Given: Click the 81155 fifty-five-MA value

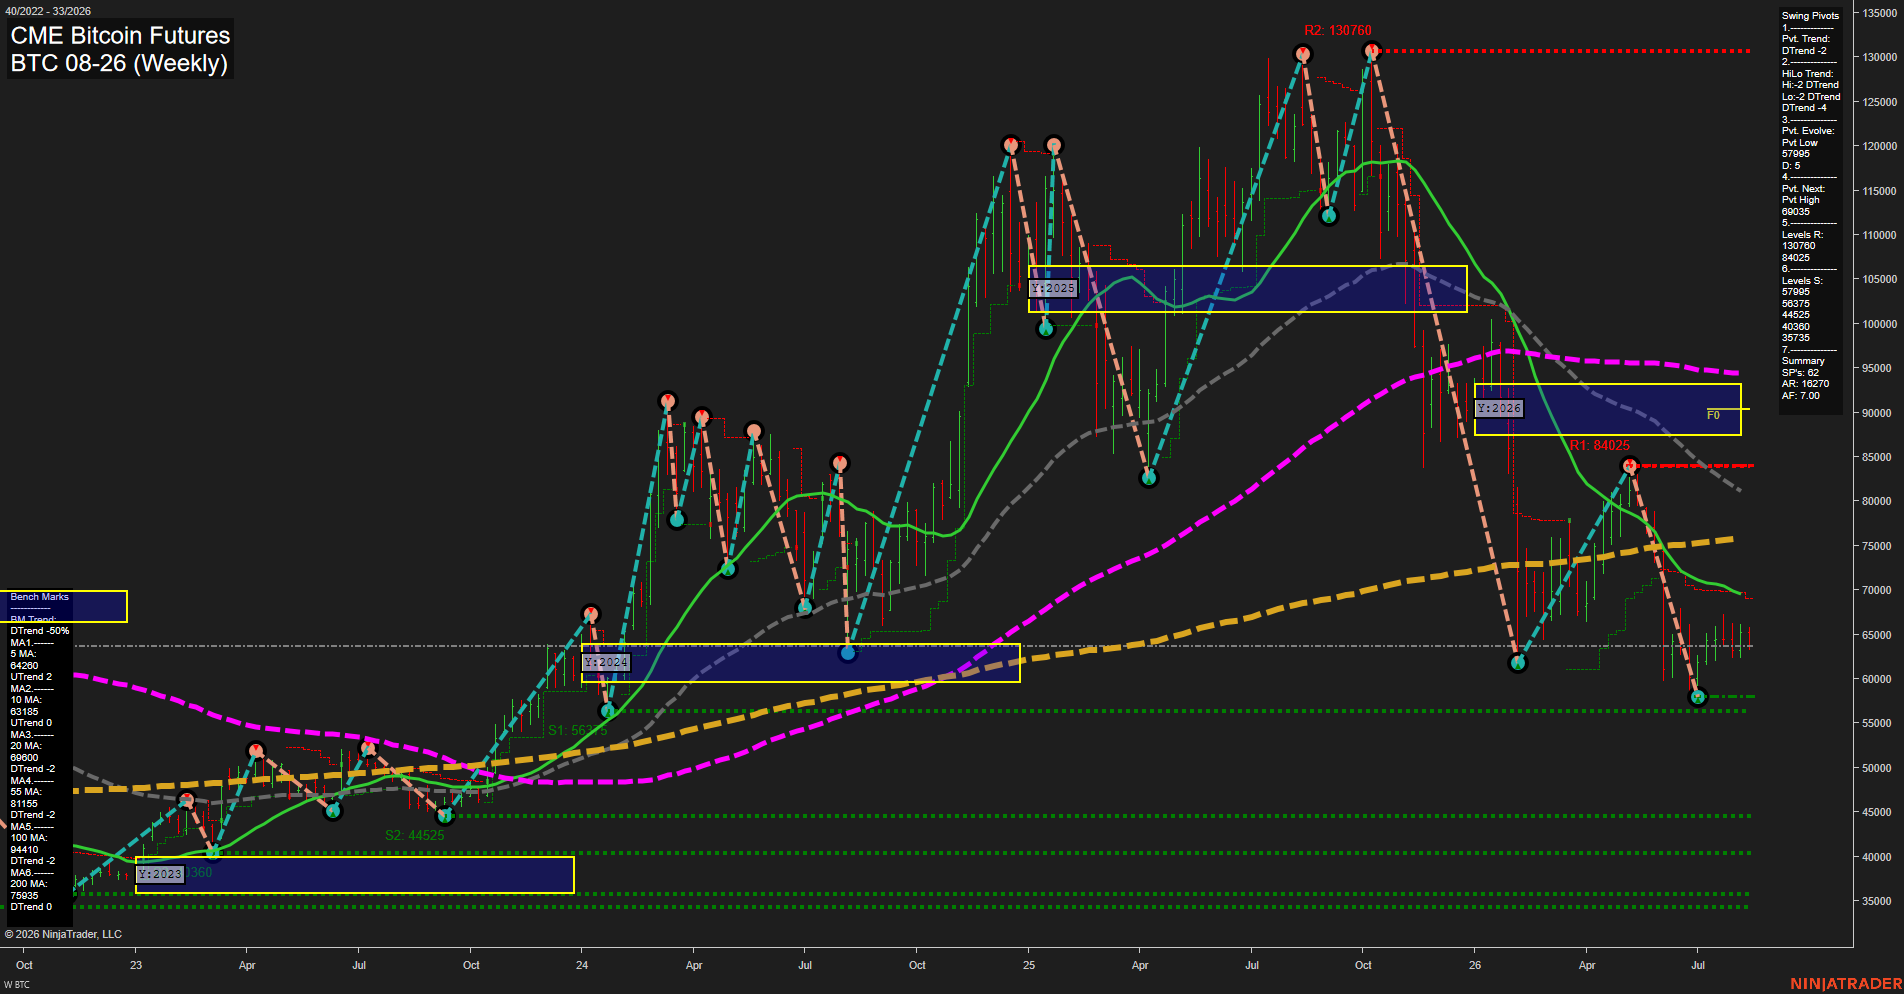Looking at the screenshot, I should click(24, 804).
